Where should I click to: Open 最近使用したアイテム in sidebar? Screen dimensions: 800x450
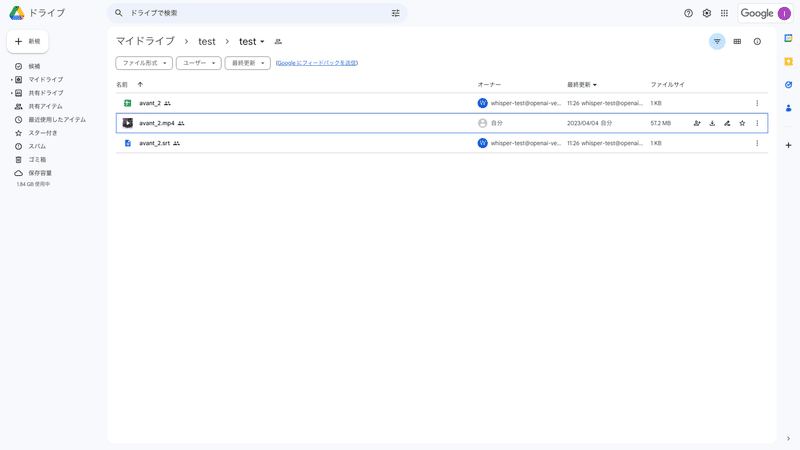coord(57,120)
